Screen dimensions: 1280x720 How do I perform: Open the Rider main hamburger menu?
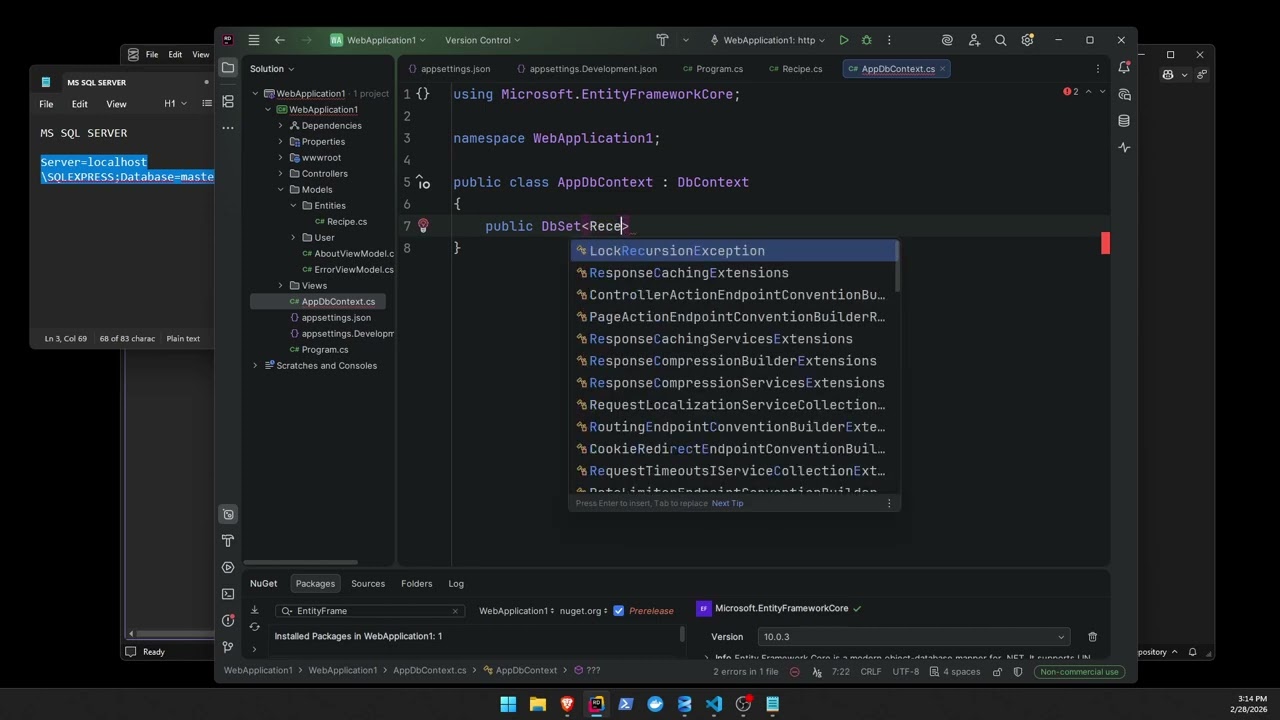point(254,40)
